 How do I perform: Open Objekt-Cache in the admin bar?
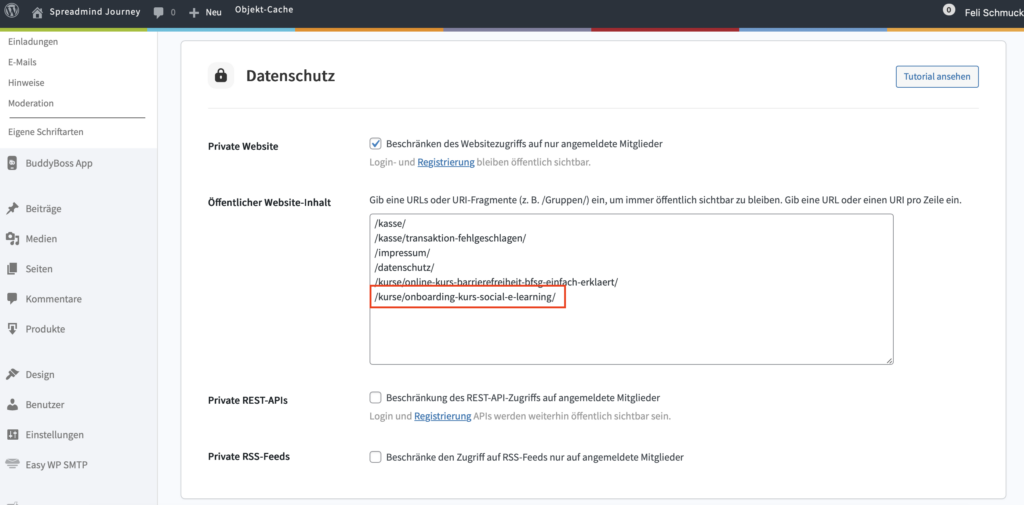point(264,9)
